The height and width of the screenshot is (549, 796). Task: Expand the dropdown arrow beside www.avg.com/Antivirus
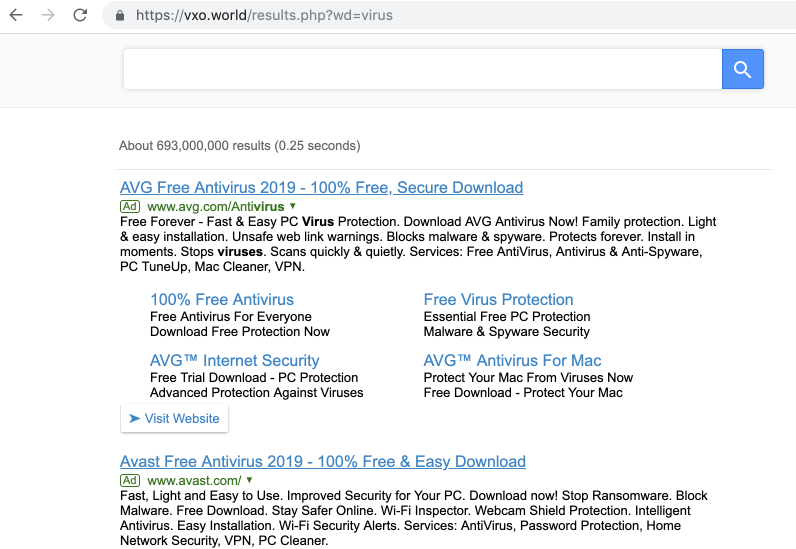point(293,206)
